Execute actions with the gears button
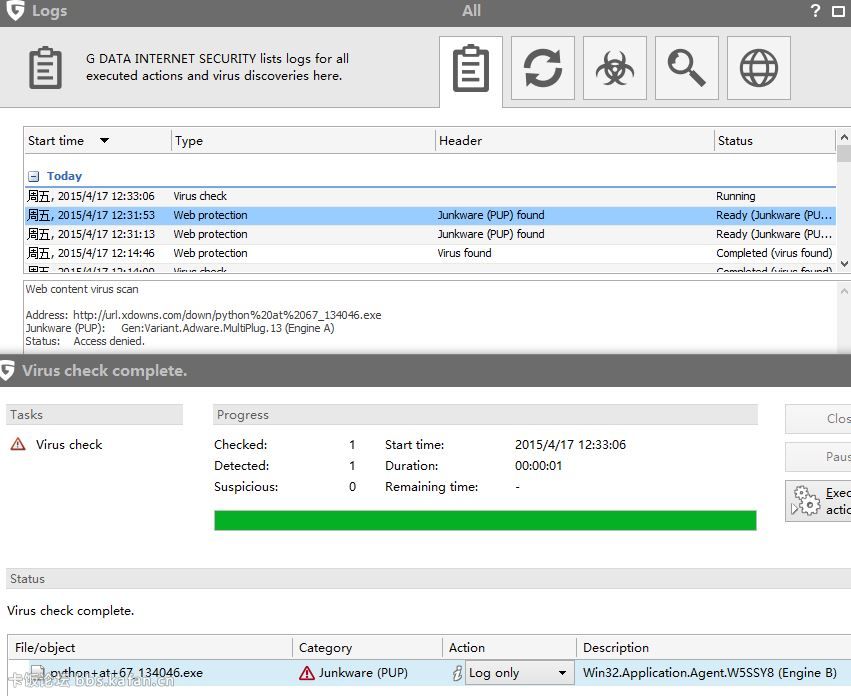The height and width of the screenshot is (696, 851). pos(818,501)
